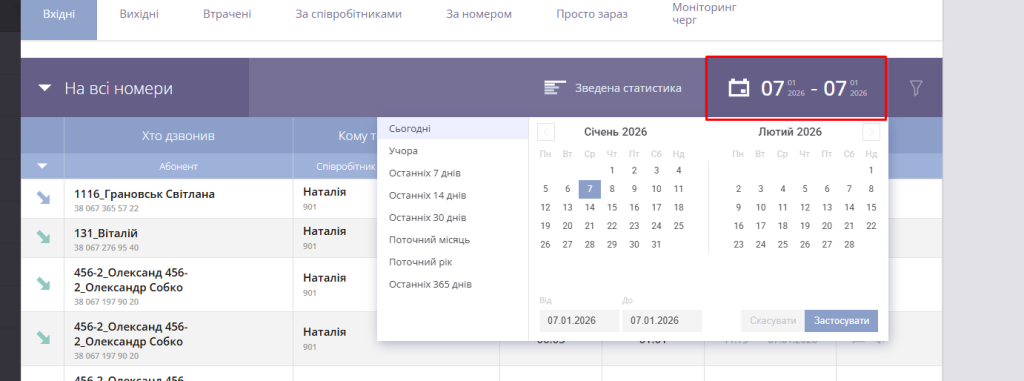This screenshot has height=381, width=1024.
Task: Choose Поточний рік range
Action: (453, 262)
